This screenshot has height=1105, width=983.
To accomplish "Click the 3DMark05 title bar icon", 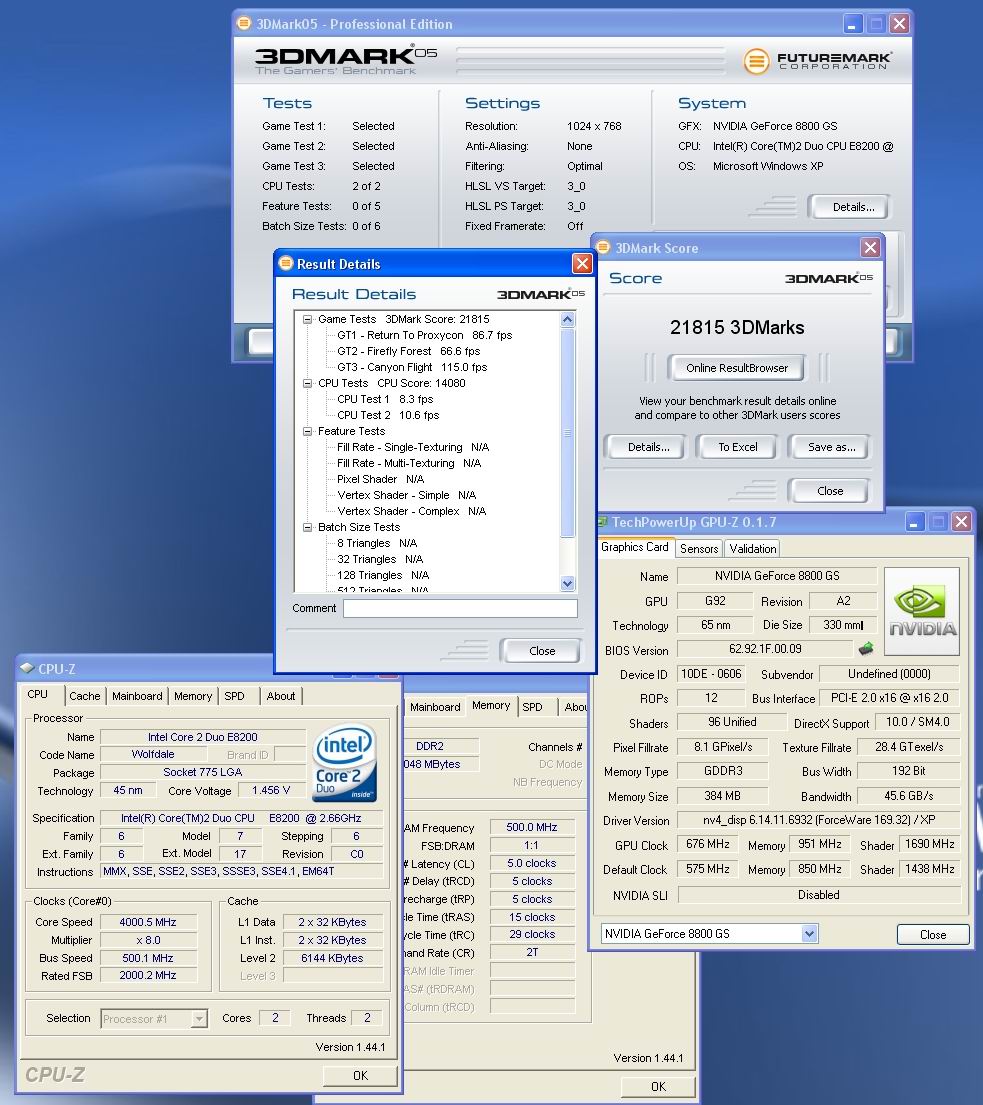I will pyautogui.click(x=244, y=23).
